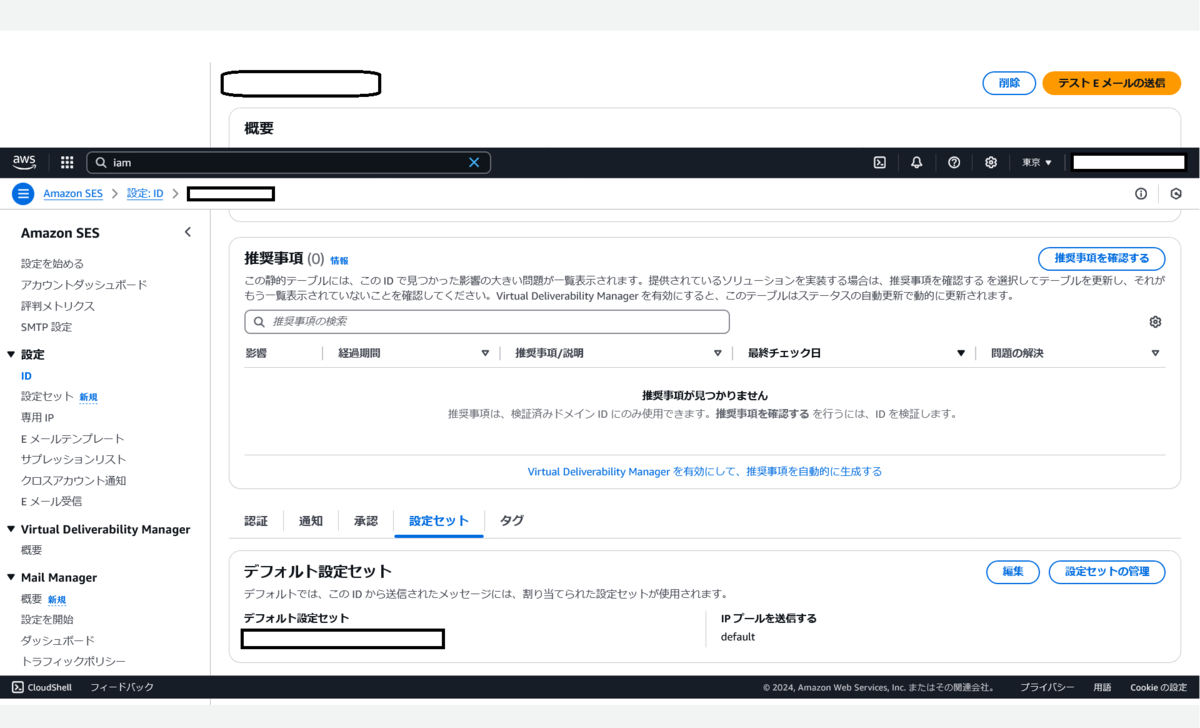The height and width of the screenshot is (728, 1200).
Task: Open the info panel circle icon
Action: click(1141, 194)
